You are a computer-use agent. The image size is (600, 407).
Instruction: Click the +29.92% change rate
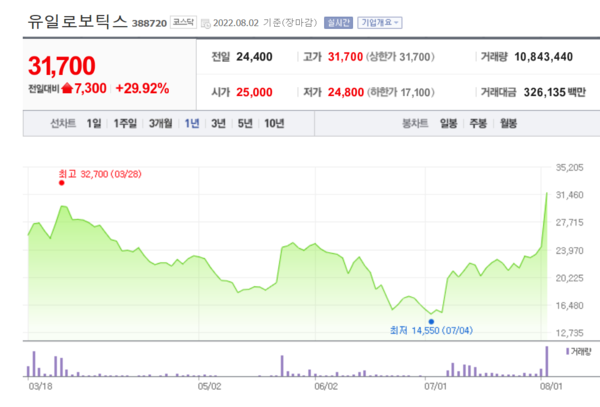[142, 88]
